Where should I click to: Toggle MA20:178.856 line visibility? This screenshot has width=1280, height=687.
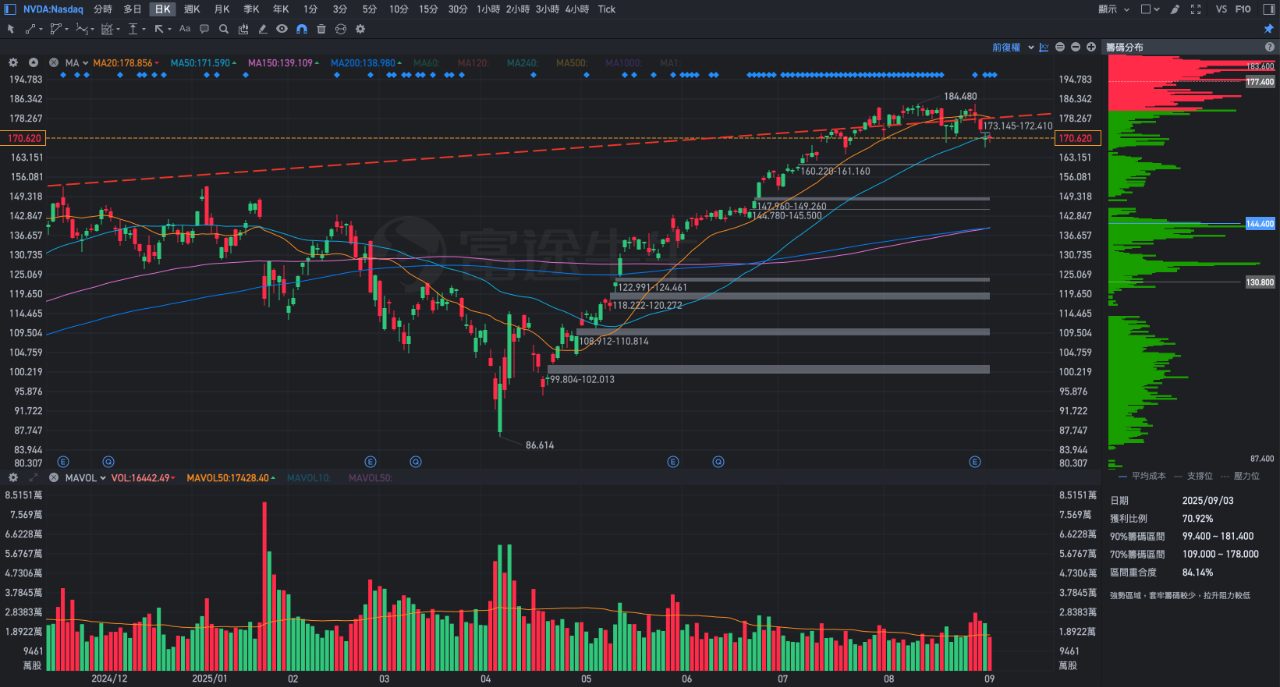coord(123,63)
